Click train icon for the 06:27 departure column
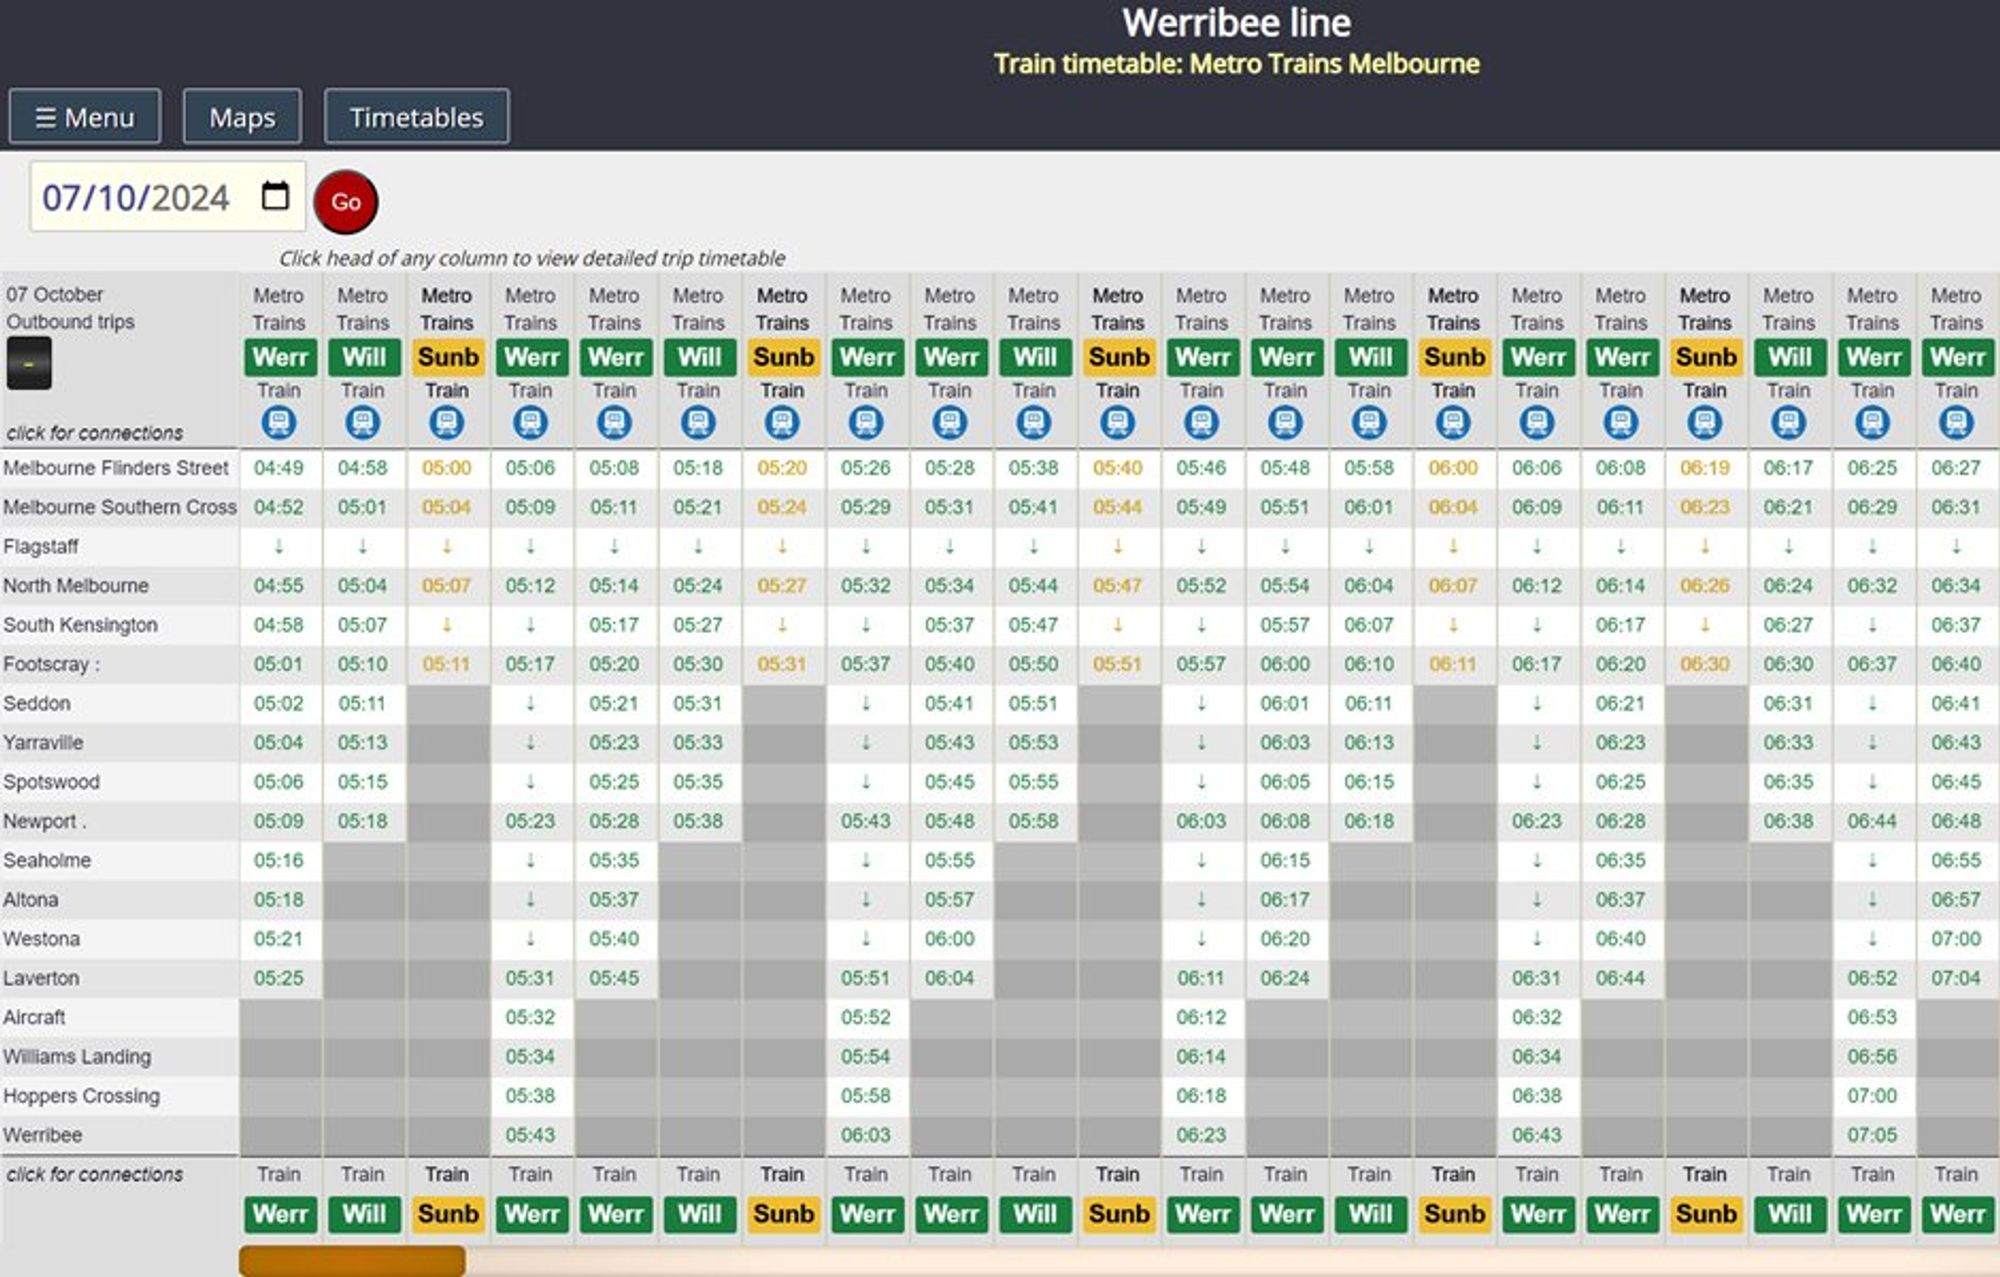The image size is (2000, 1277). tap(1957, 423)
